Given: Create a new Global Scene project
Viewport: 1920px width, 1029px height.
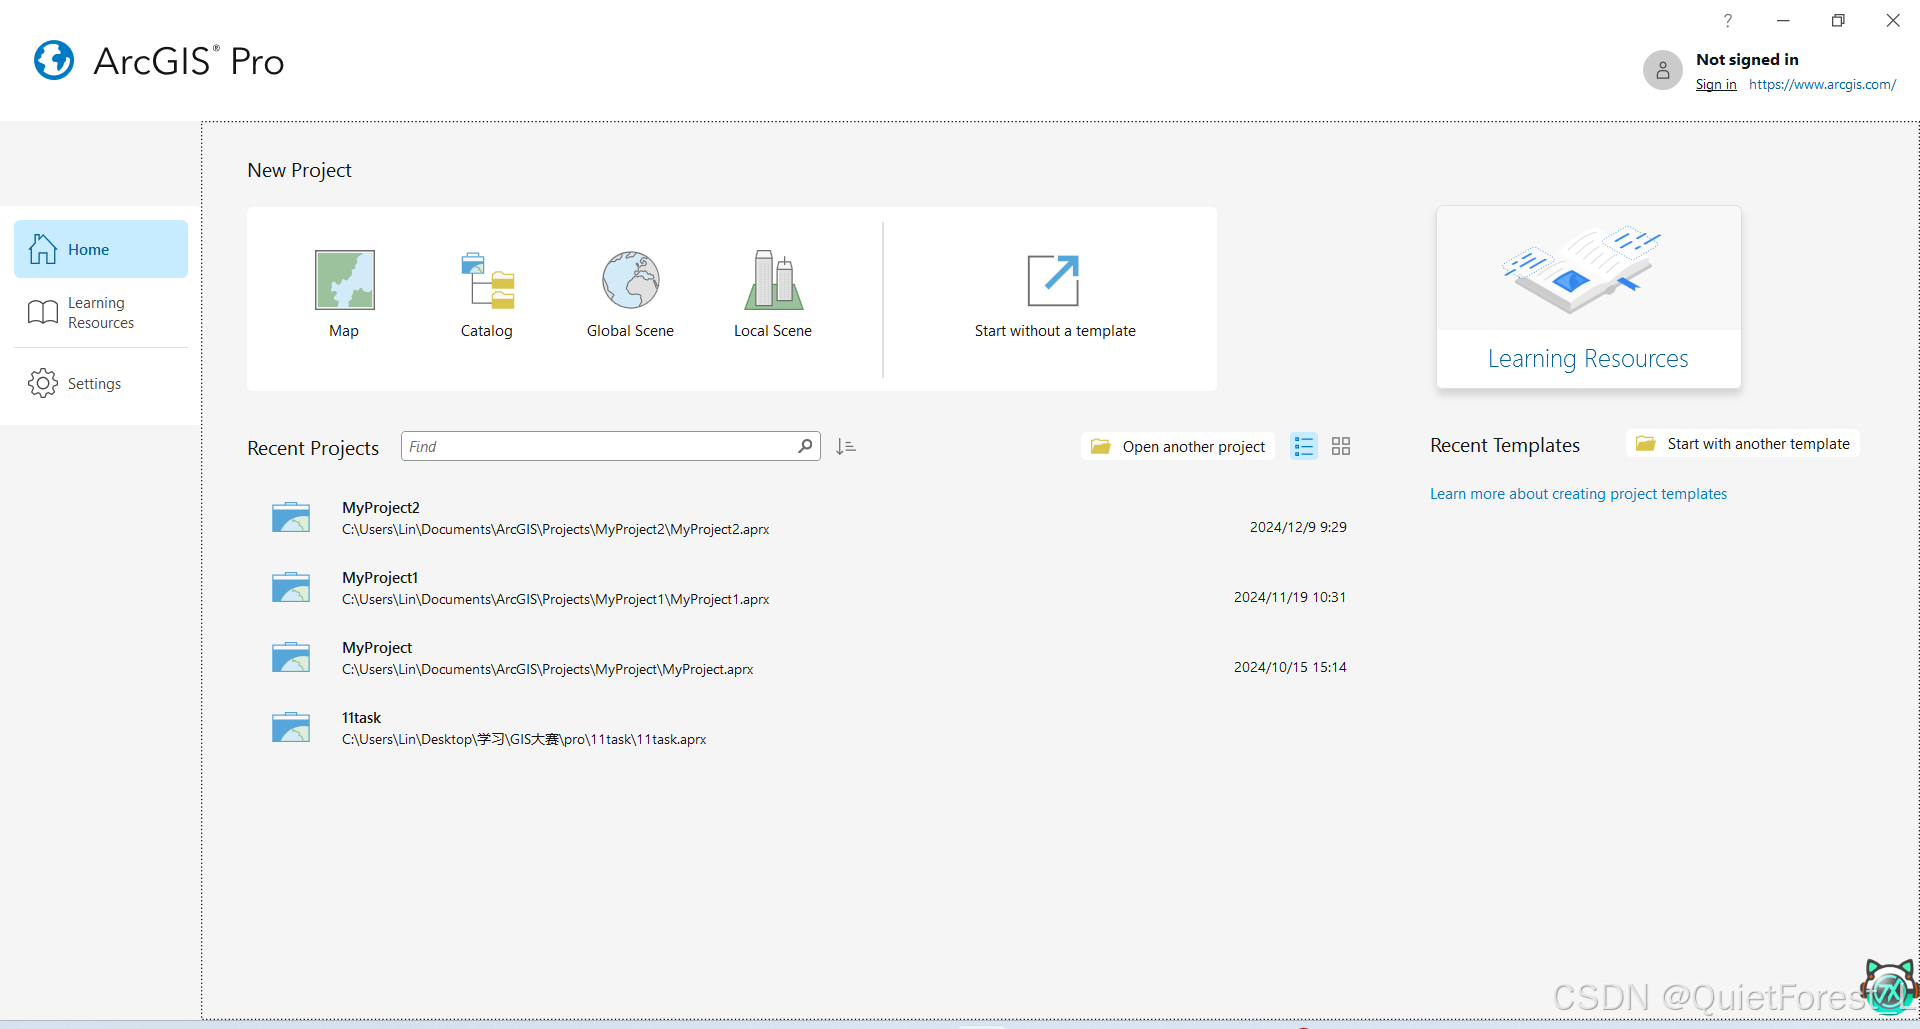Looking at the screenshot, I should pyautogui.click(x=630, y=294).
